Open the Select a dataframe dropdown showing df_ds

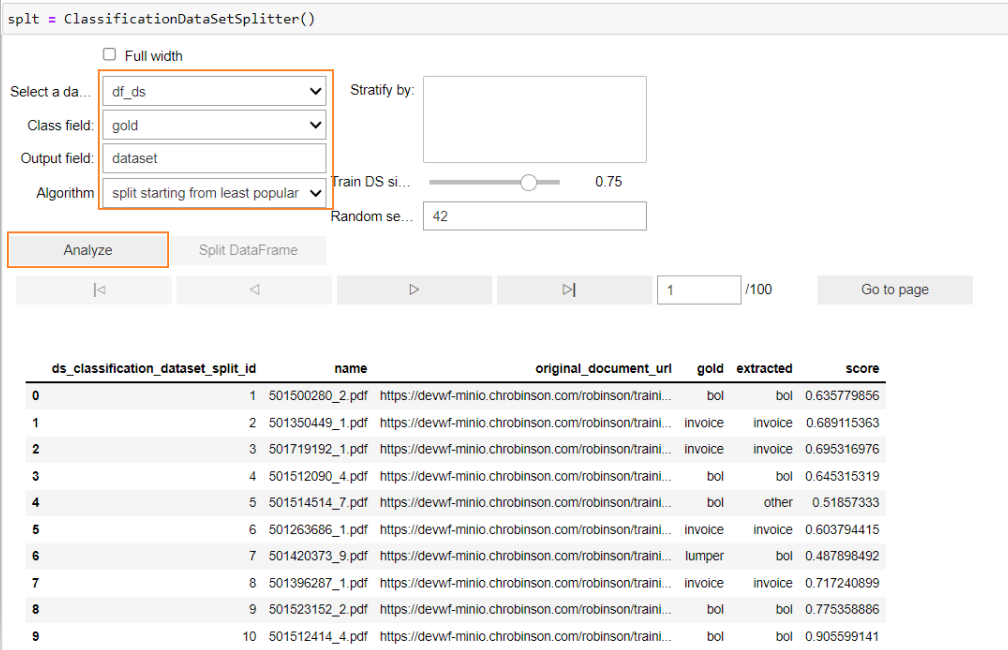click(214, 91)
